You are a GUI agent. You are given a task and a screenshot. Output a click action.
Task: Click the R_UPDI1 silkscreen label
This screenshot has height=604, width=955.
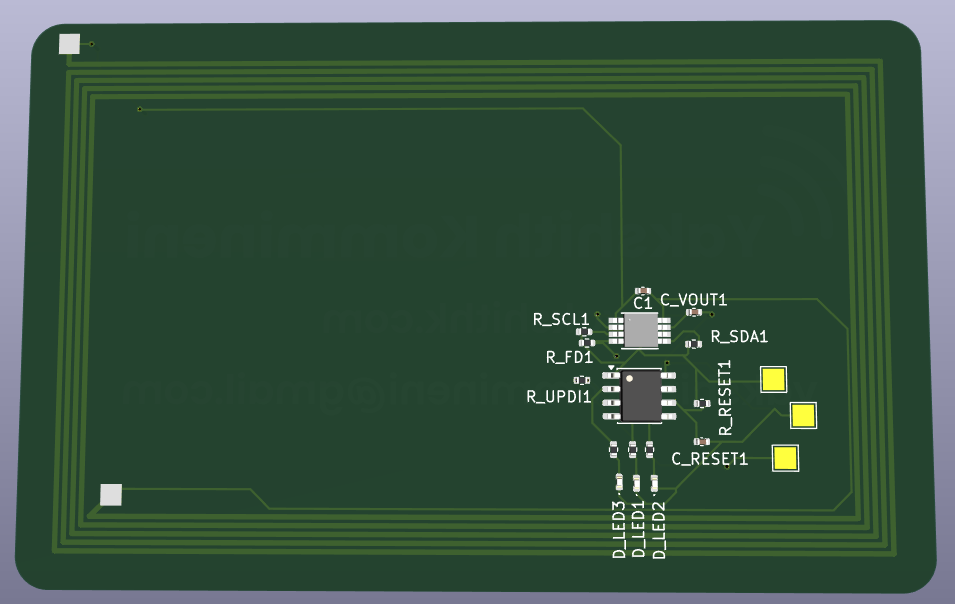(559, 397)
